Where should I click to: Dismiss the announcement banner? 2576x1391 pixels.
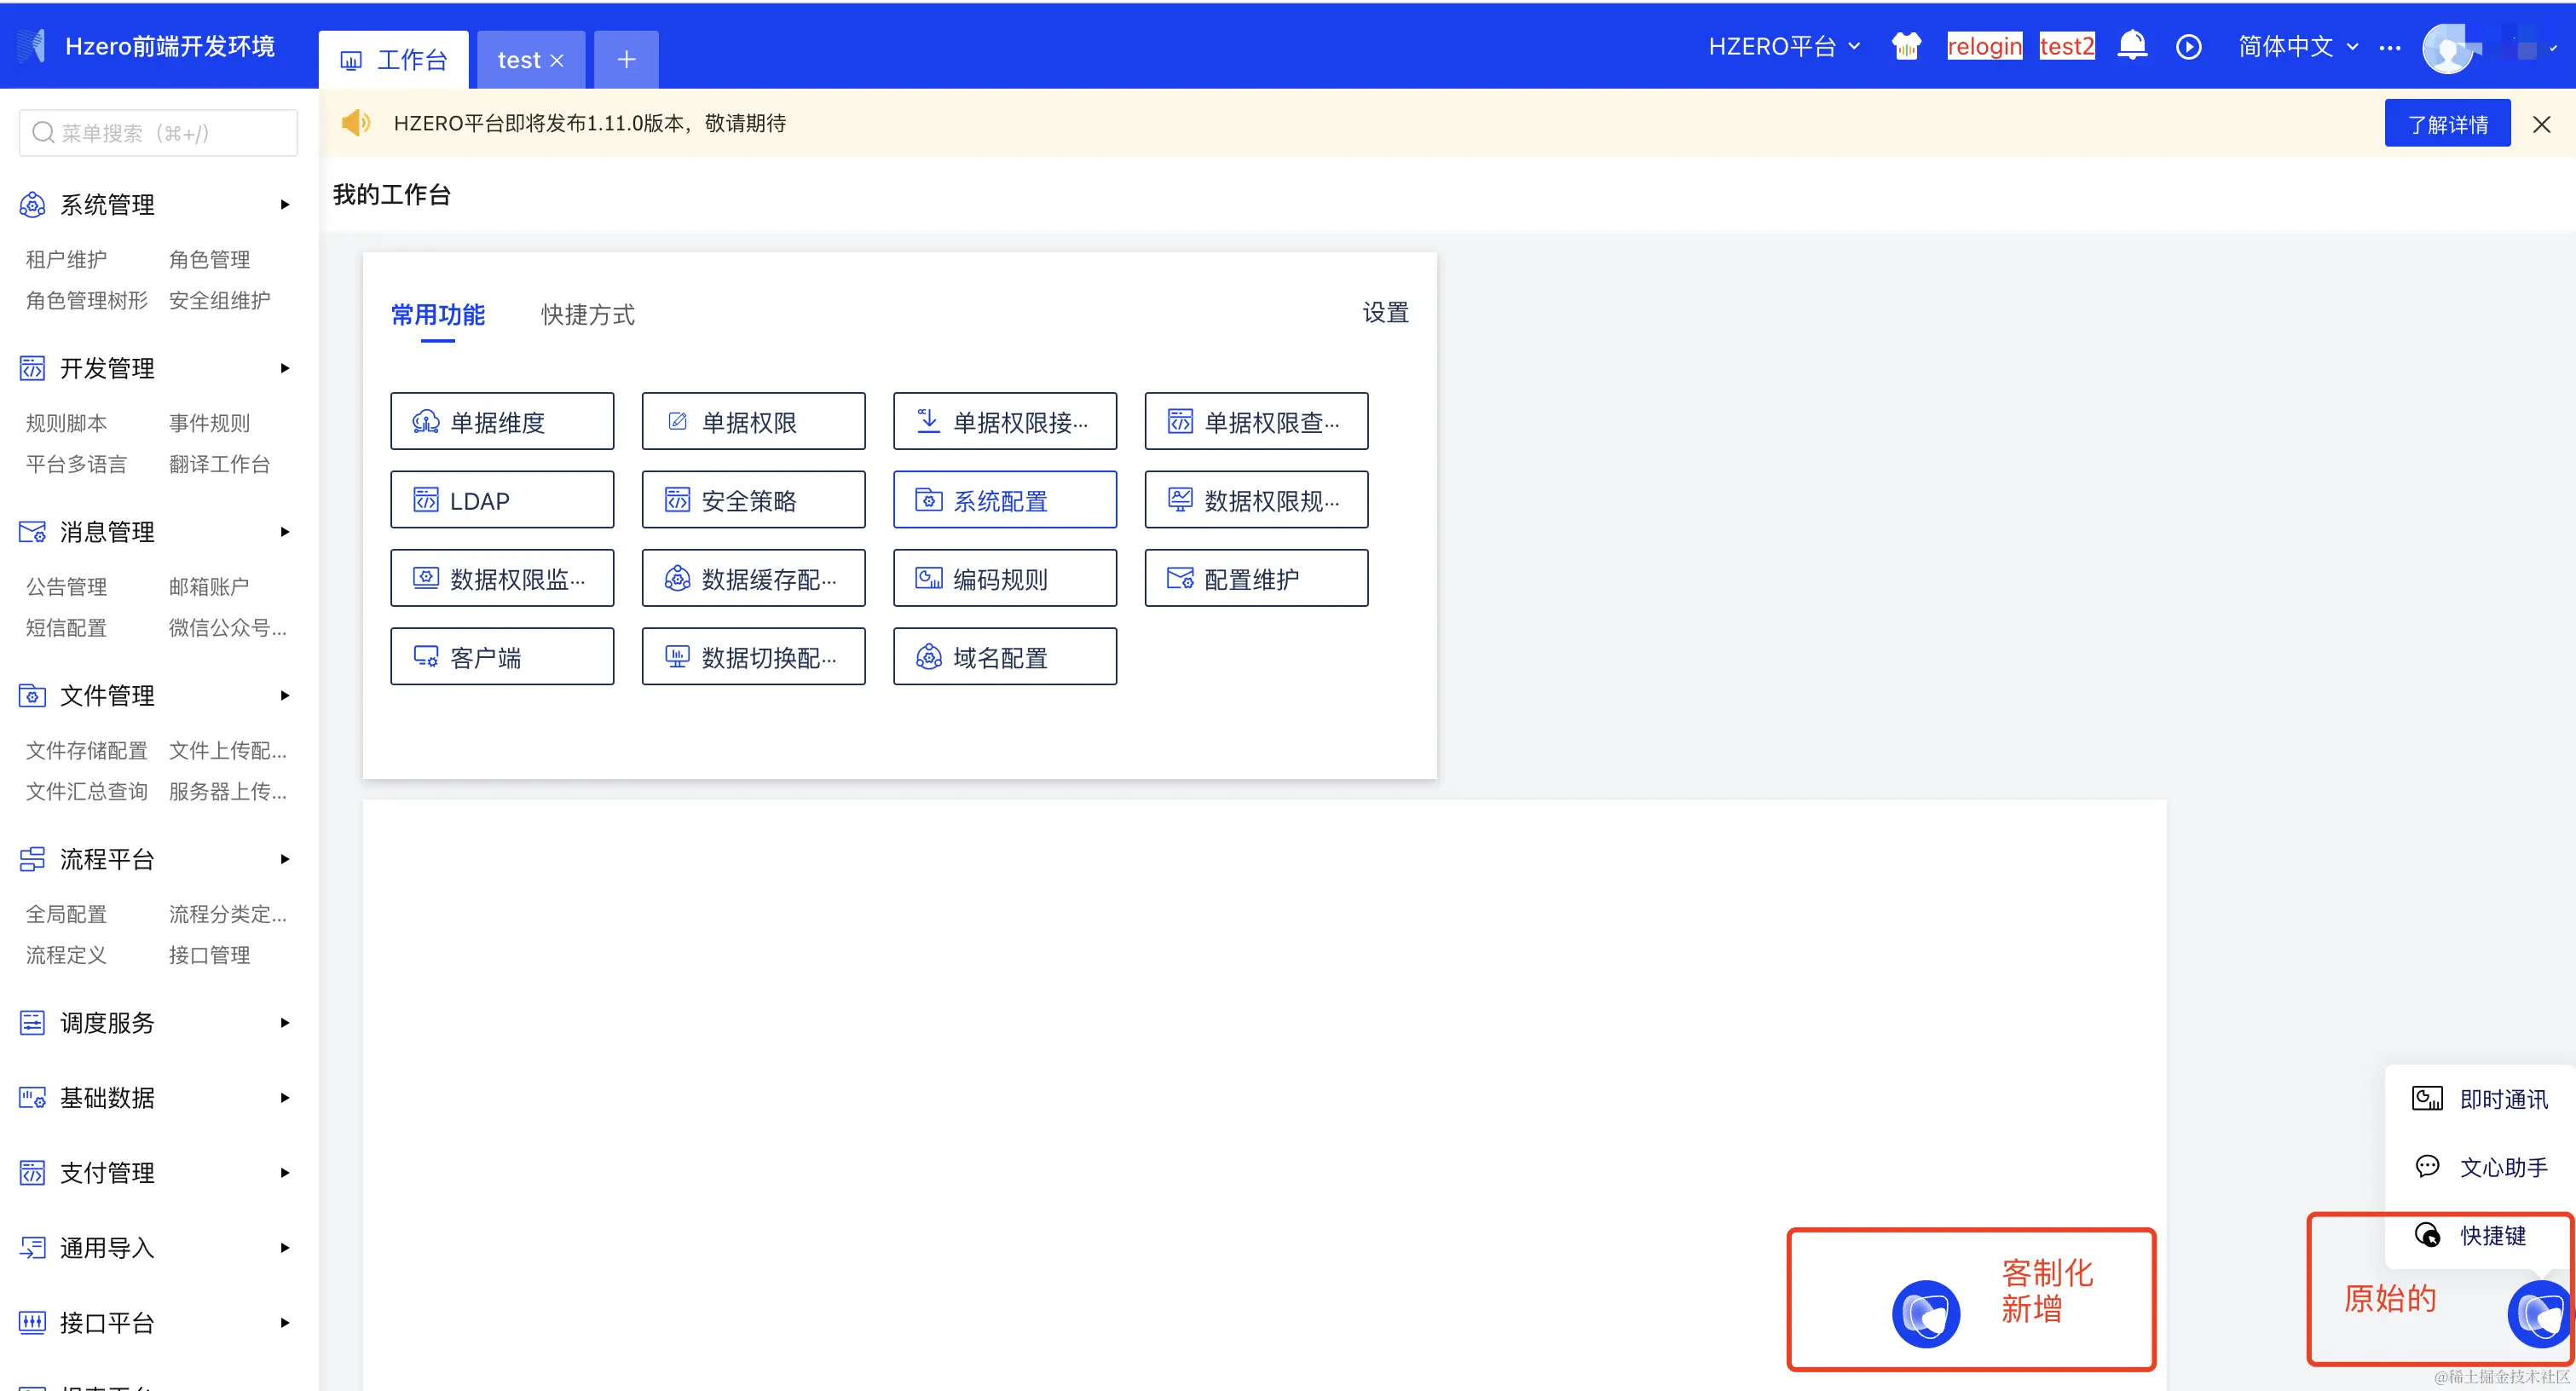click(x=2541, y=124)
